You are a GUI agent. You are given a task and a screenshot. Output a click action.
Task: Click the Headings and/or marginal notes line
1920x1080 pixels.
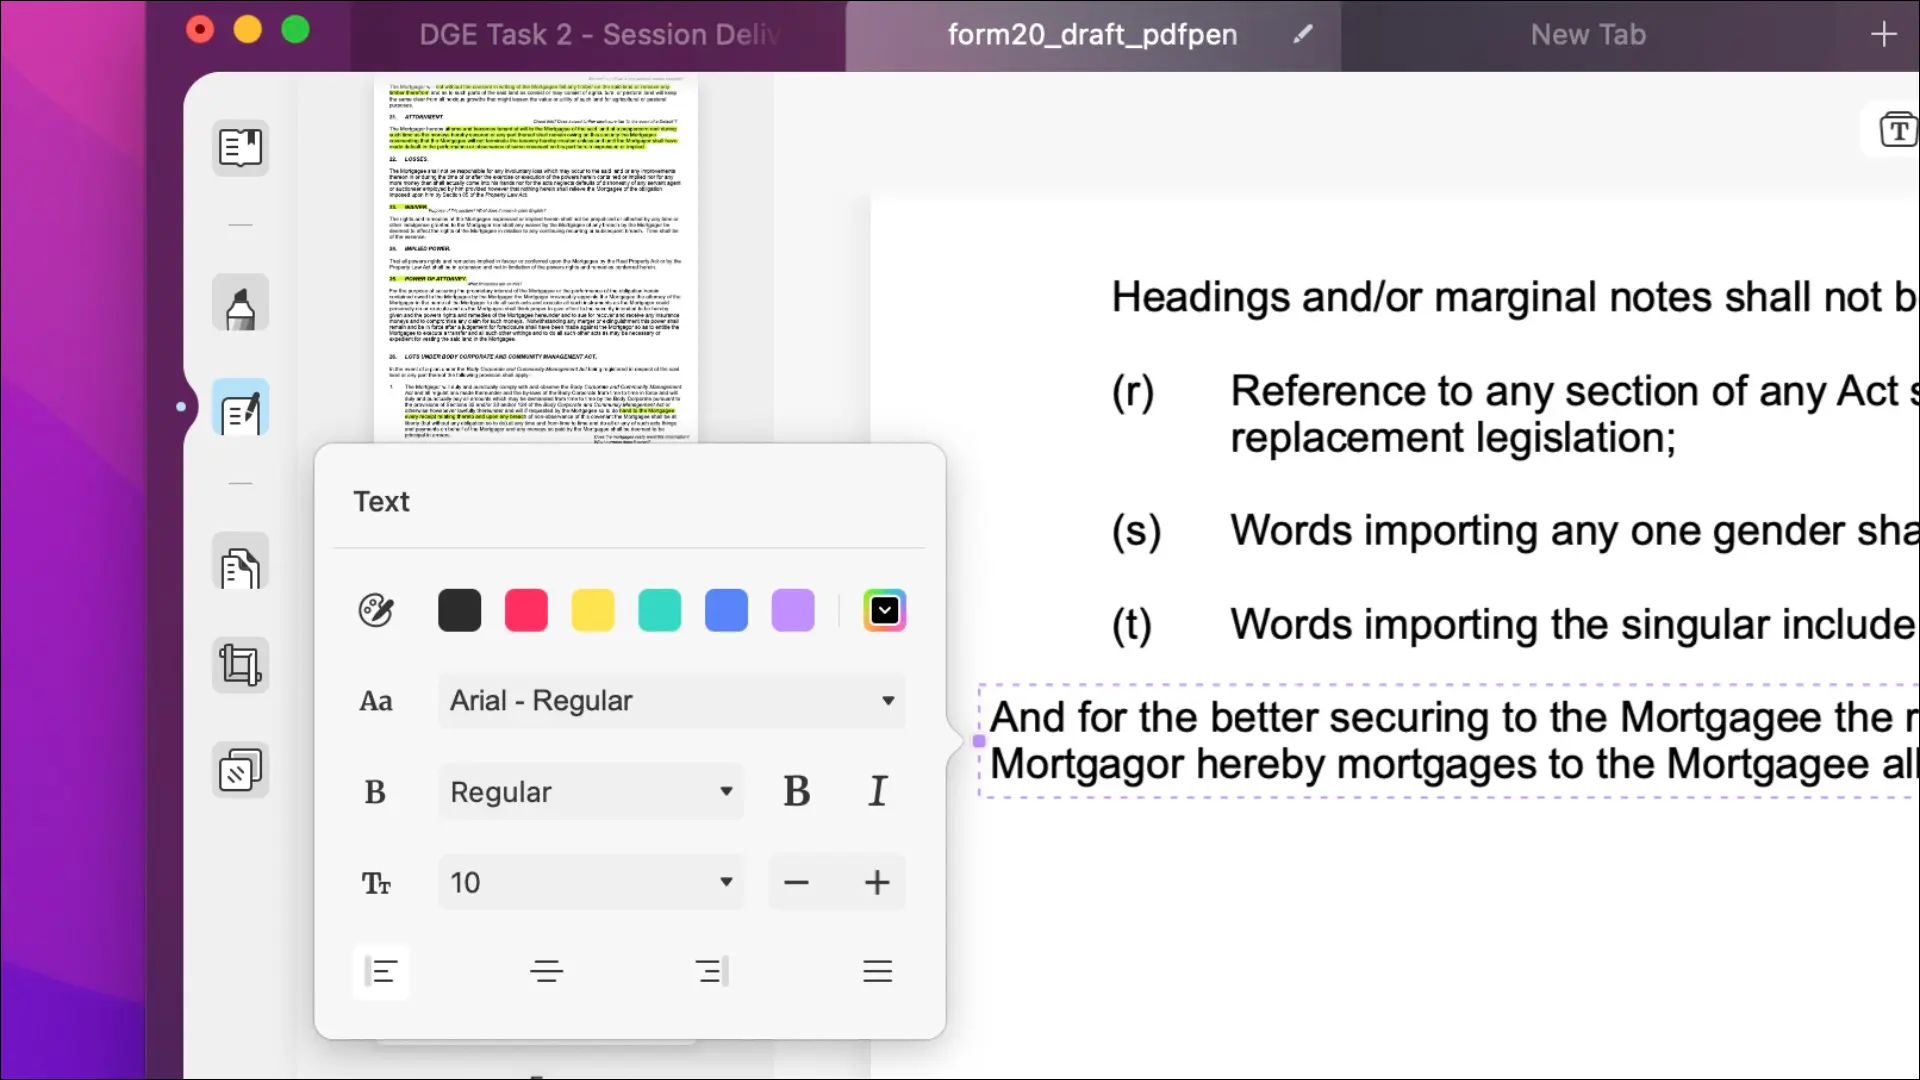pos(1514,297)
